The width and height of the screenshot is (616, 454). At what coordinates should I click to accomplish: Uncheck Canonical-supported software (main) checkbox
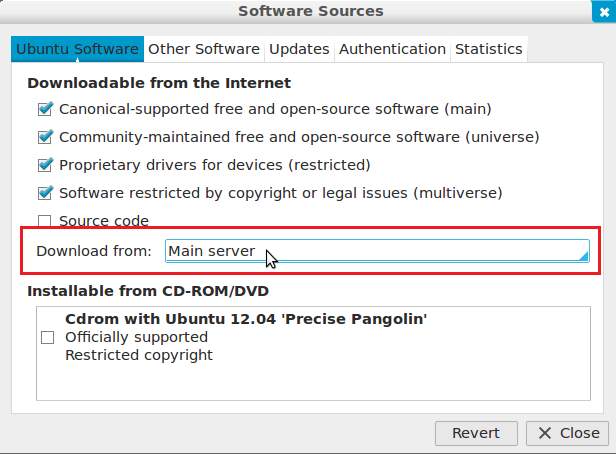pyautogui.click(x=45, y=108)
